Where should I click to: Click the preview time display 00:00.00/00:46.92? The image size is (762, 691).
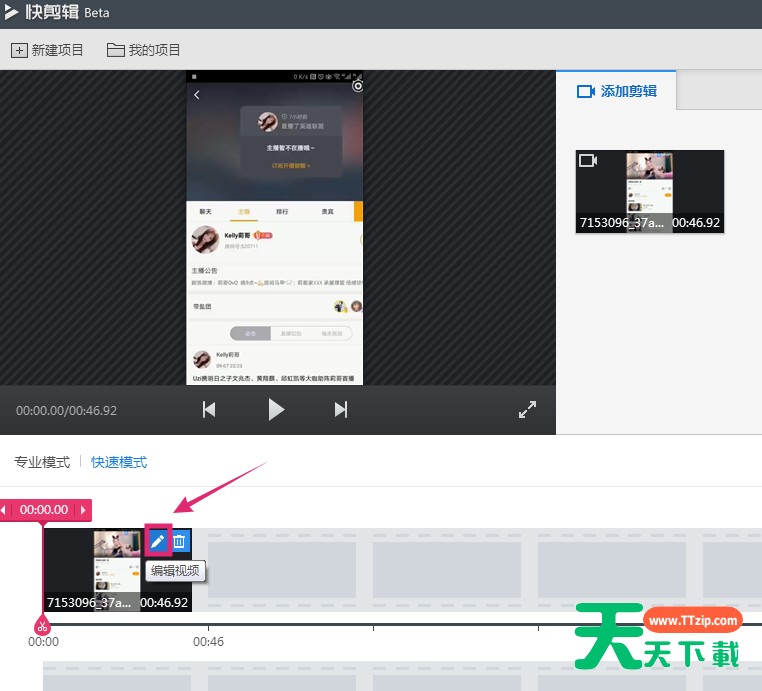(x=67, y=411)
